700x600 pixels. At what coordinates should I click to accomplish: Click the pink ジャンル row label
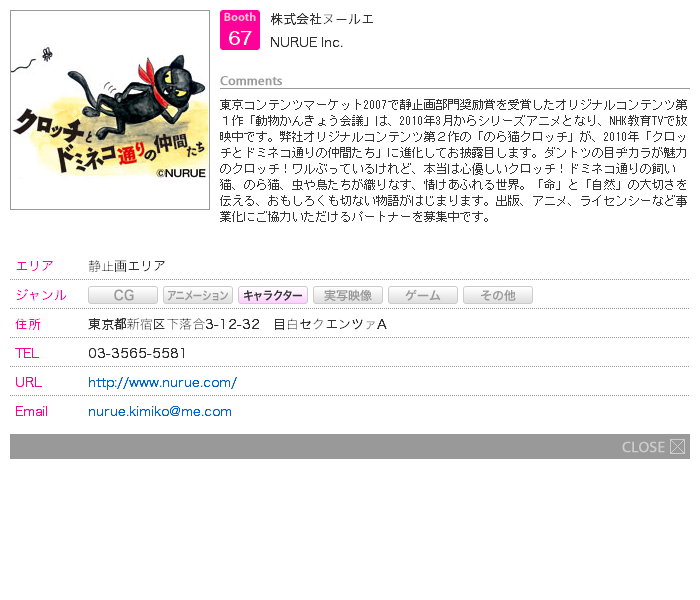(41, 295)
